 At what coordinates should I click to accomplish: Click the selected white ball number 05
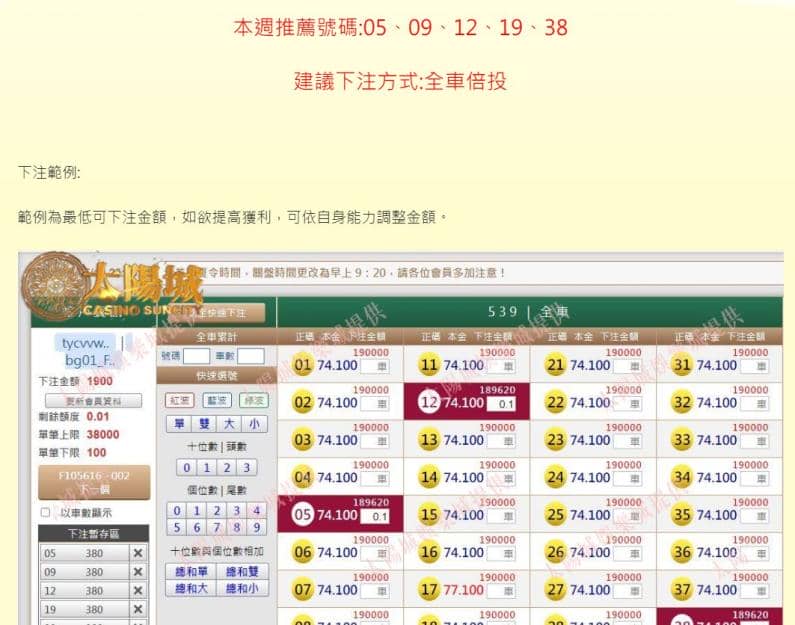coord(303,515)
